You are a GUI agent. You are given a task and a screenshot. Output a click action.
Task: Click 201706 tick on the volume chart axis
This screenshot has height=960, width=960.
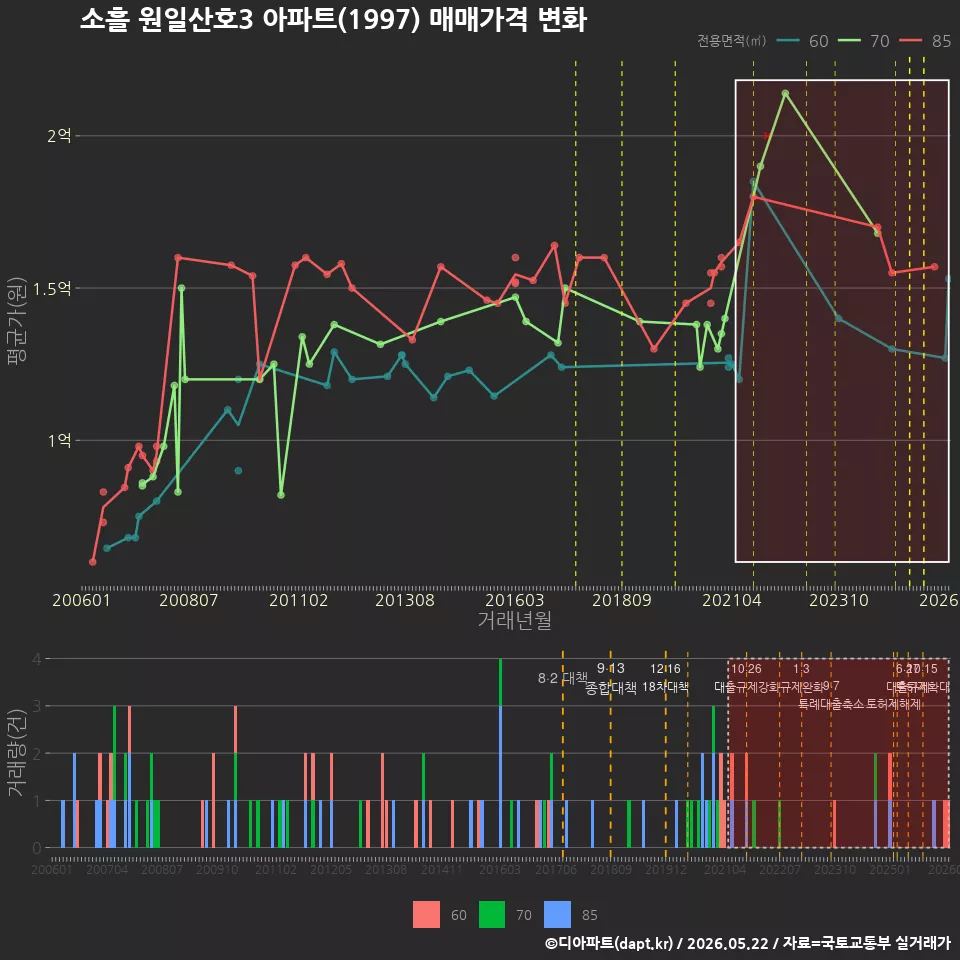click(556, 869)
